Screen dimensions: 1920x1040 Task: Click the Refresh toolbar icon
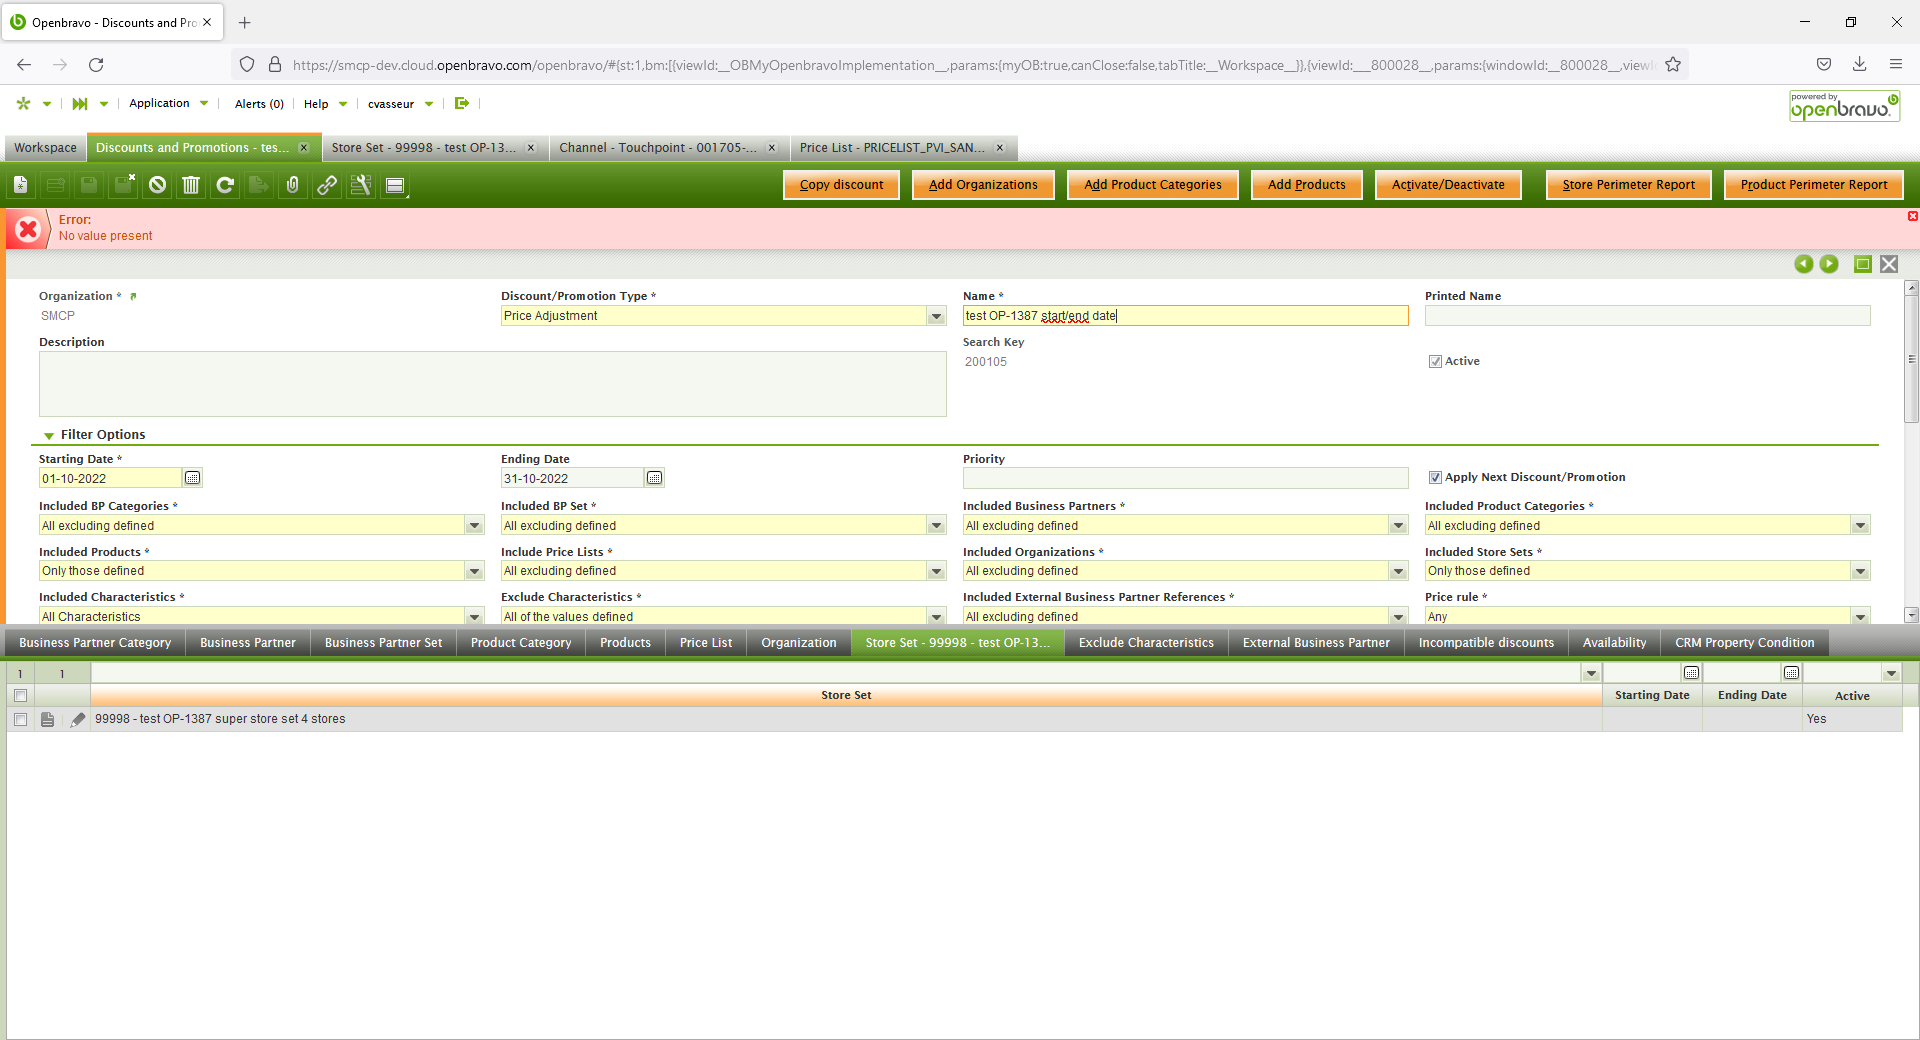(x=225, y=185)
